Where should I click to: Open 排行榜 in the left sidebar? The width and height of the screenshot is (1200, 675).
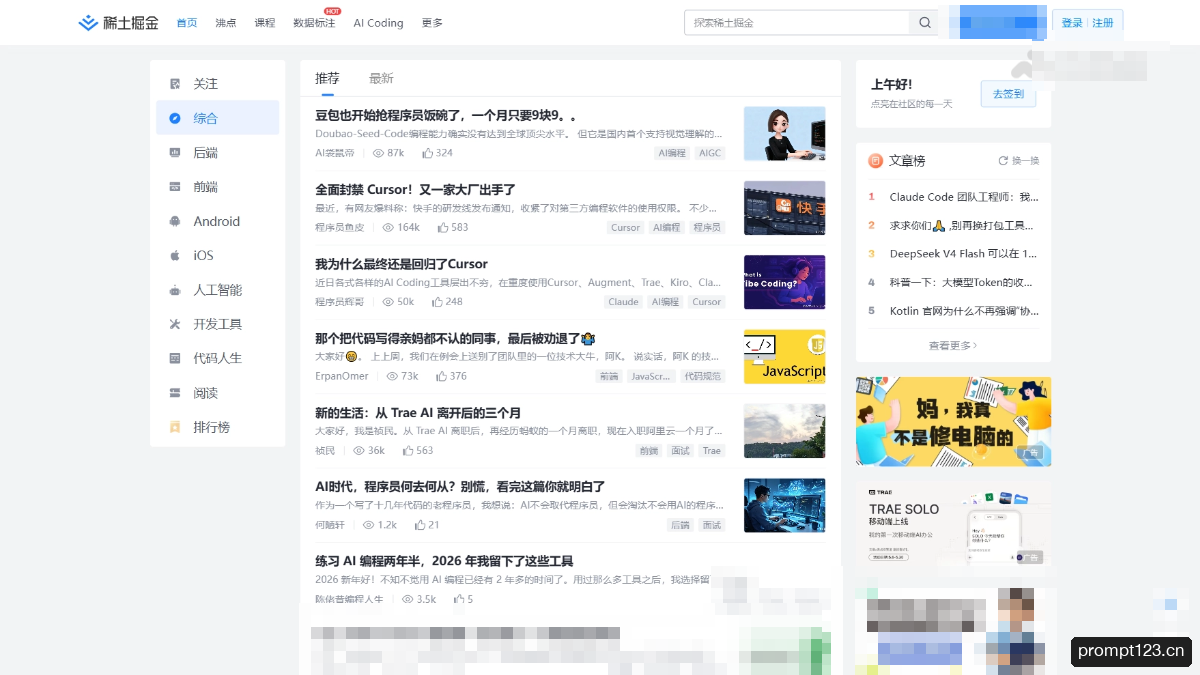217,427
